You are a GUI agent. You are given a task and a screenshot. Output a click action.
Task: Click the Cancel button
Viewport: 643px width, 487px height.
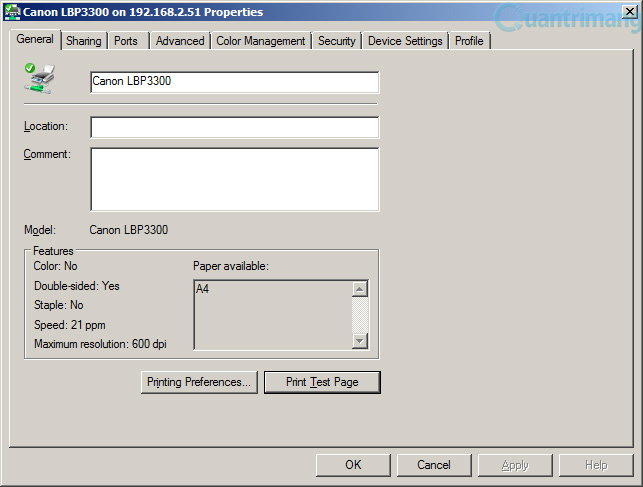tap(434, 465)
